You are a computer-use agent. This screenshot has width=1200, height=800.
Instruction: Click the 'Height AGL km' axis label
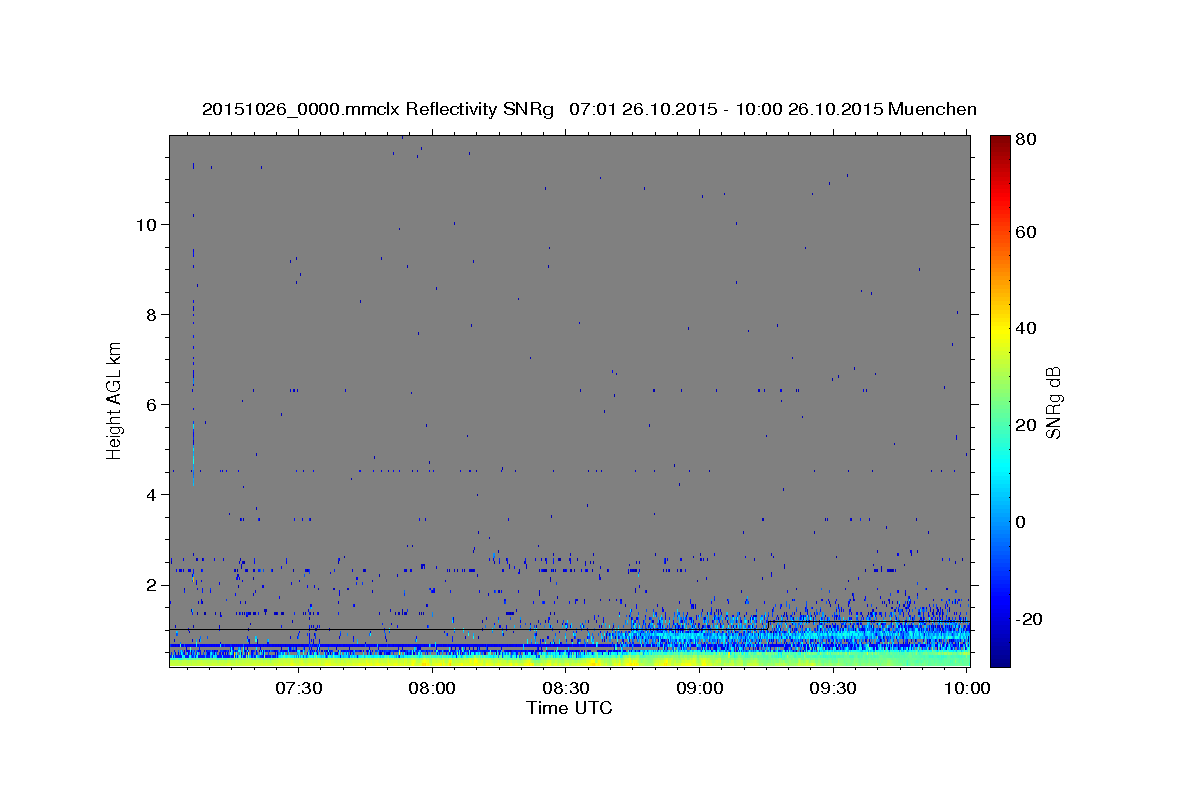click(x=115, y=400)
